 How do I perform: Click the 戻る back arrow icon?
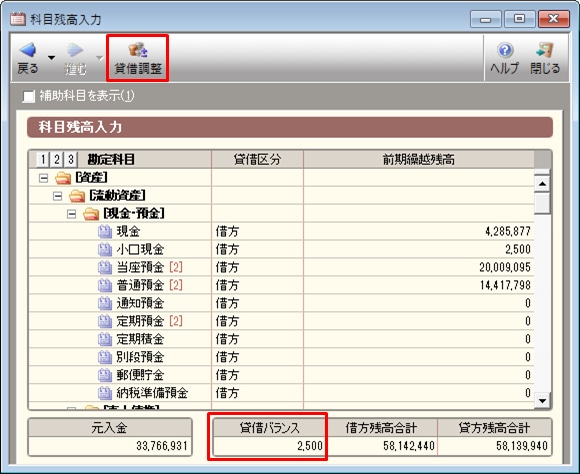click(28, 50)
